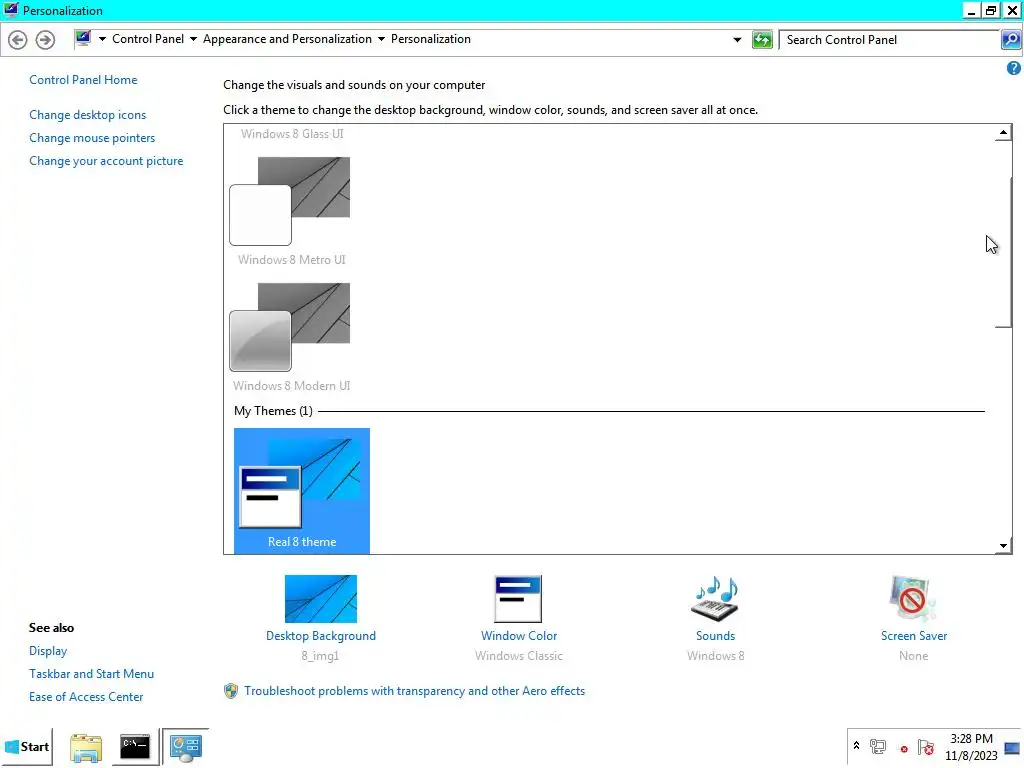This screenshot has height=768, width=1024.
Task: Open the Window Color icon
Action: click(518, 599)
